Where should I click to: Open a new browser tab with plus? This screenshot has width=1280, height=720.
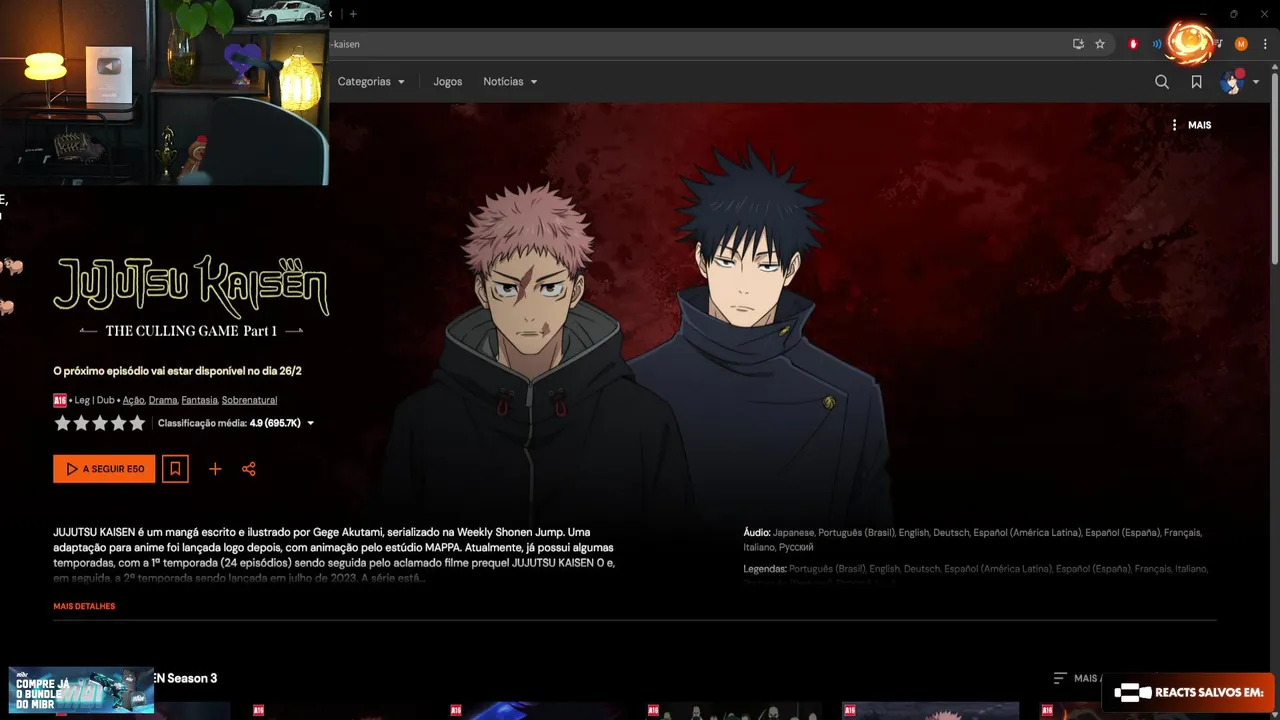coord(353,14)
